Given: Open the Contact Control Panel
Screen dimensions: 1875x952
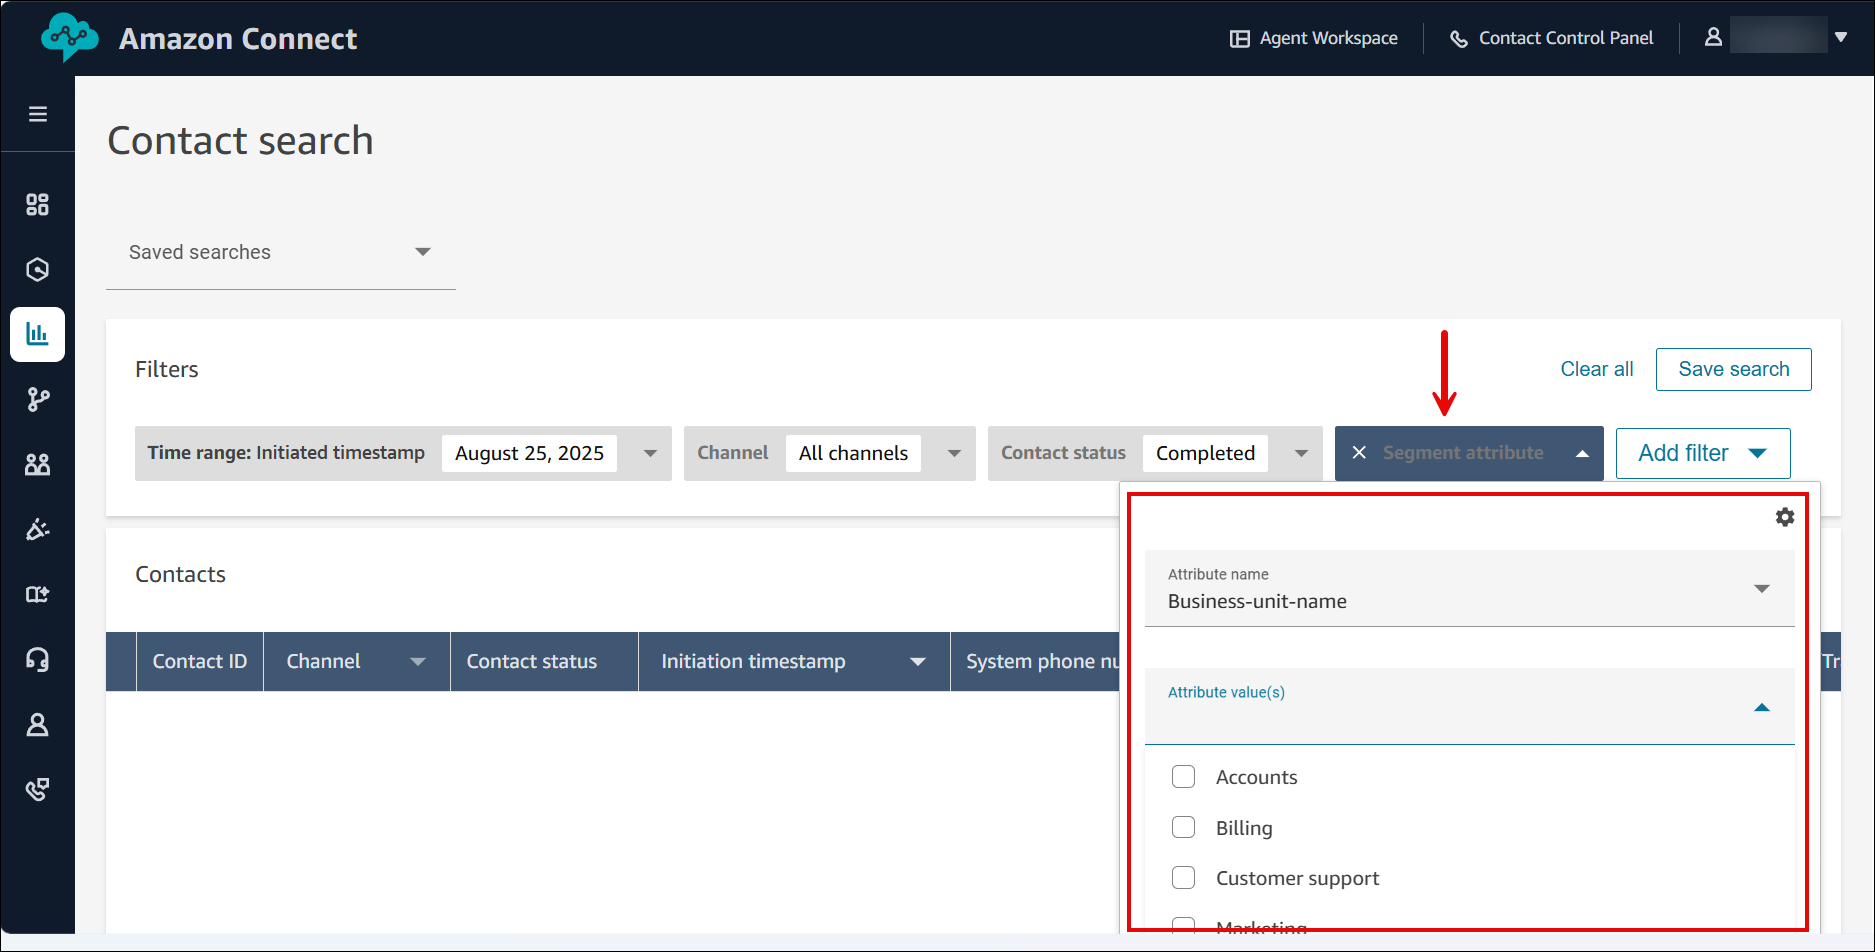Looking at the screenshot, I should coord(1551,38).
